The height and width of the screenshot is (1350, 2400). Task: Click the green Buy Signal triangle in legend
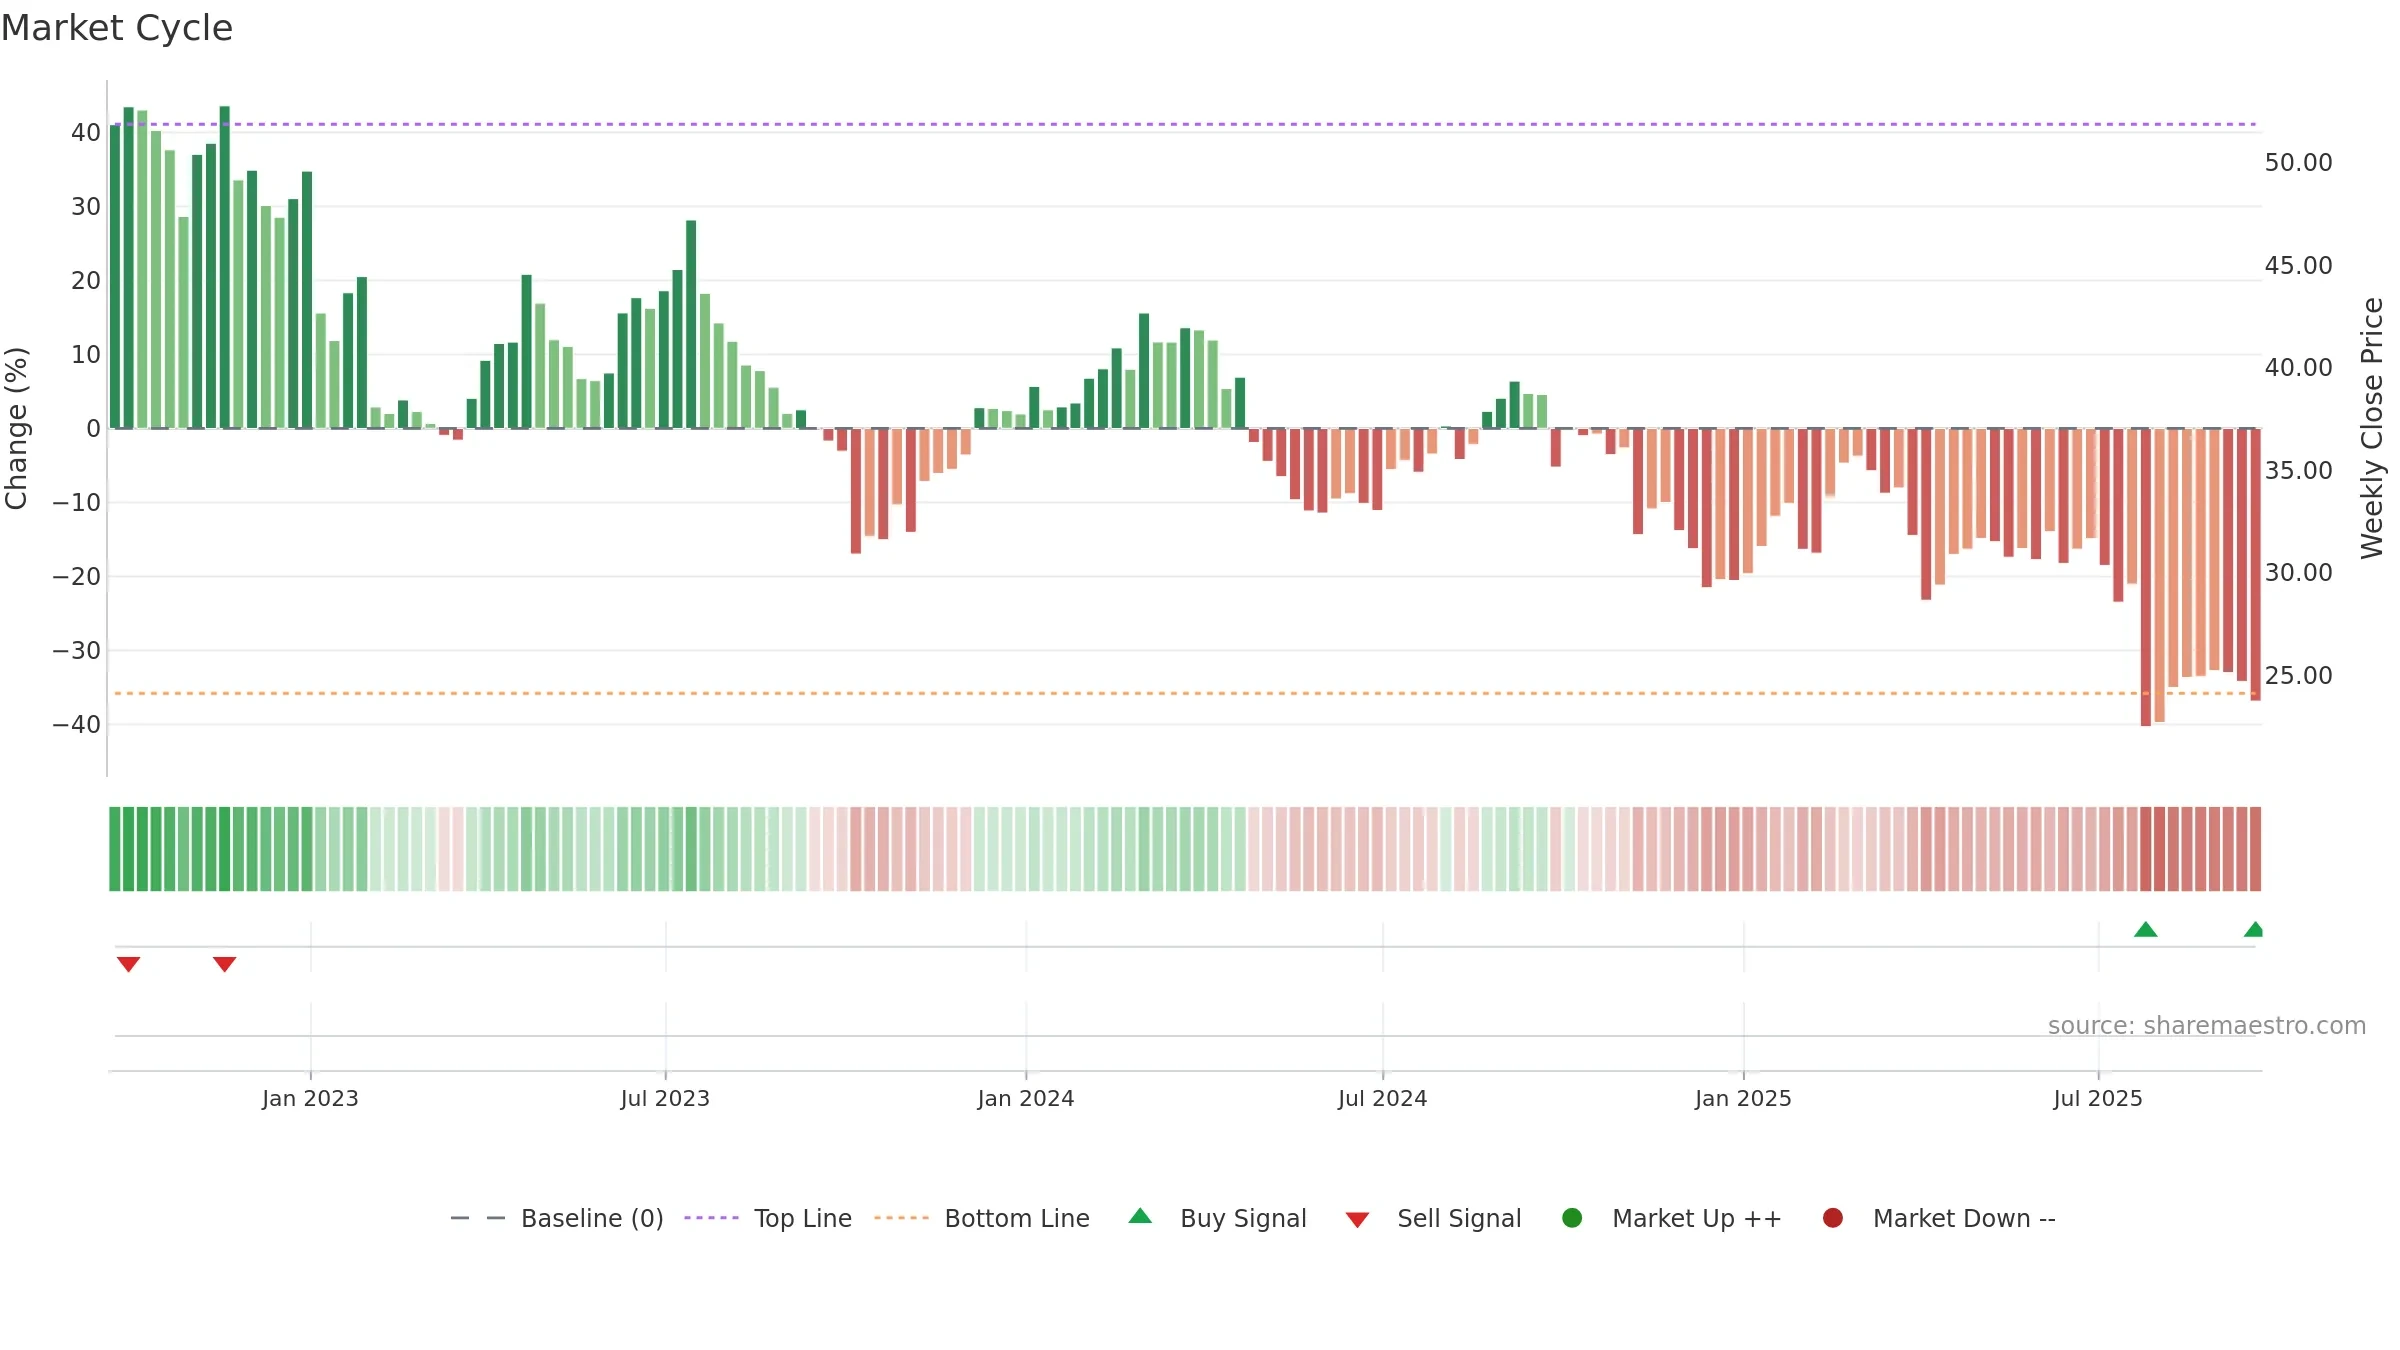coord(1140,1217)
